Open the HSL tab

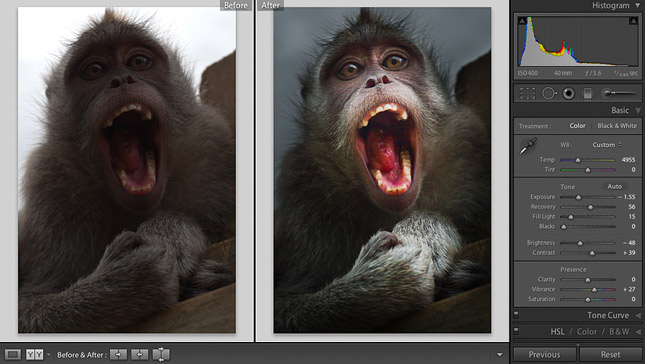pos(557,332)
